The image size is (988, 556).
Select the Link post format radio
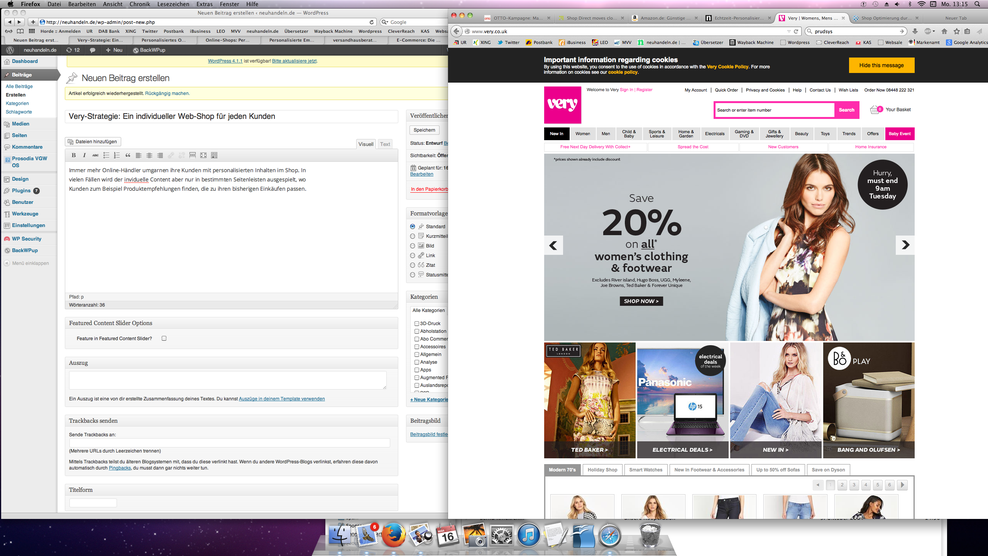click(413, 255)
